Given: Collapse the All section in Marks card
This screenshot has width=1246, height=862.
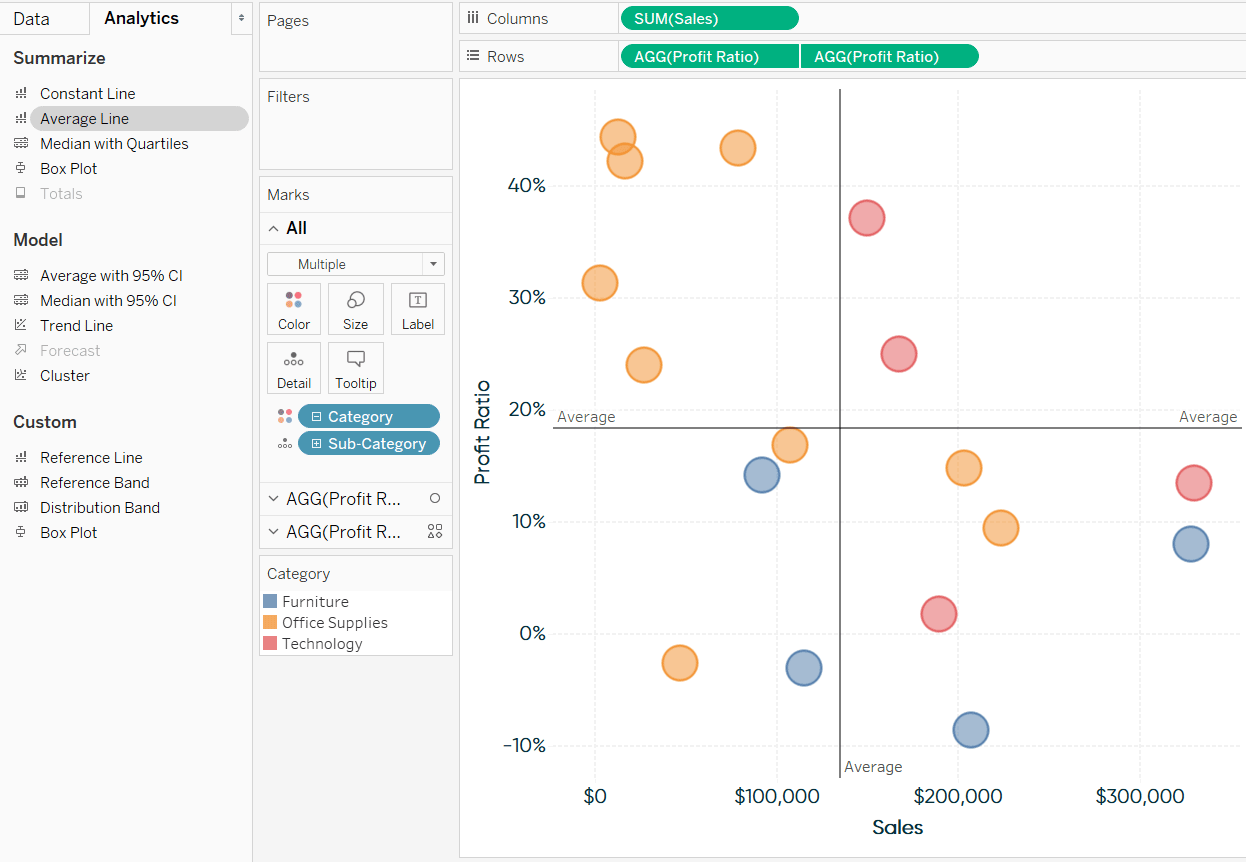Looking at the screenshot, I should [x=273, y=228].
